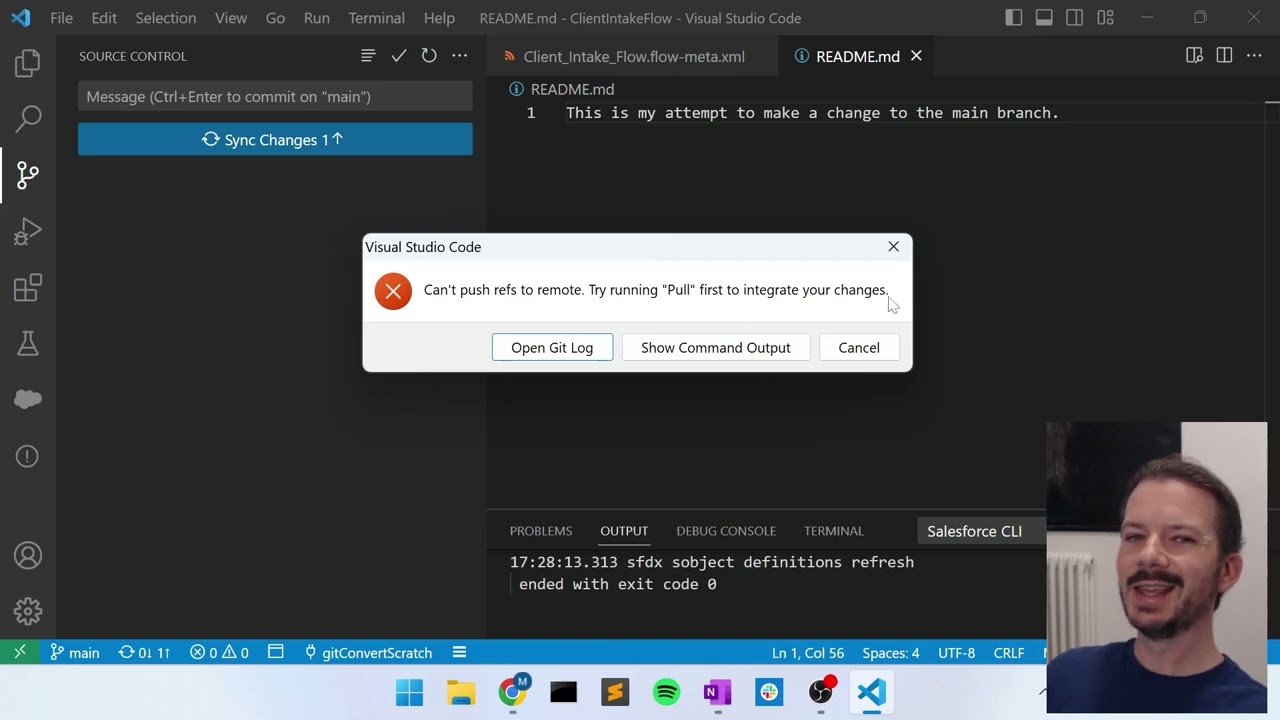Click the circled exclamation activity bar icon
The height and width of the screenshot is (720, 1280).
28,456
